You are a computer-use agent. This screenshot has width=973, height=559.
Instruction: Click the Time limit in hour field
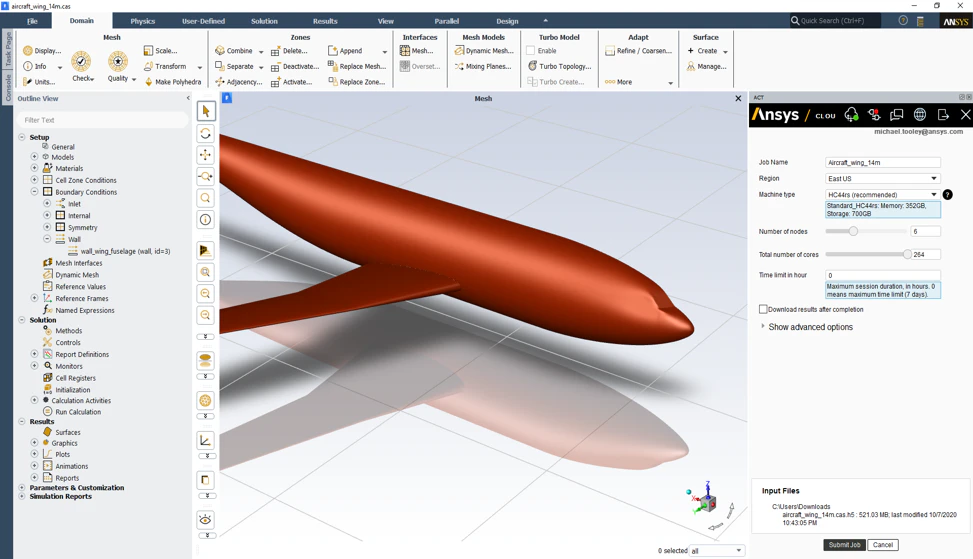(883, 275)
